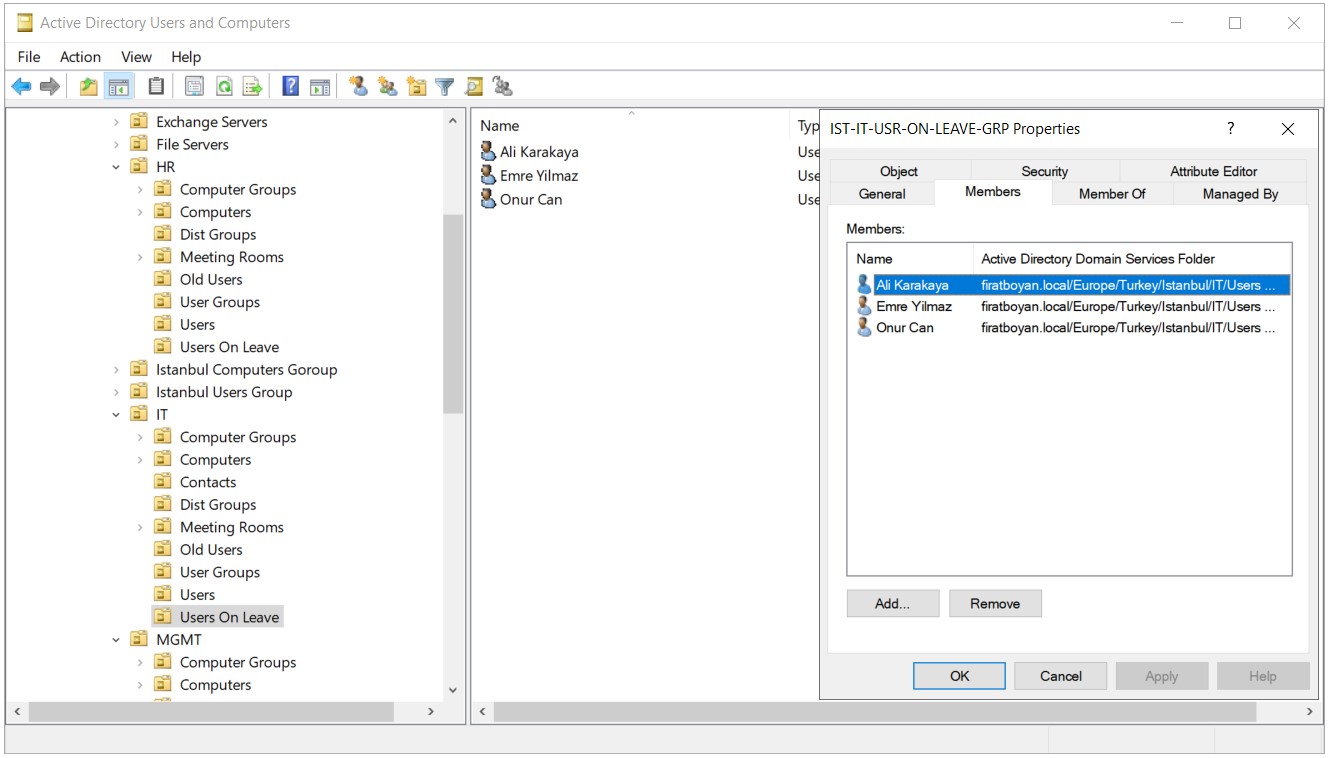The image size is (1329, 758).
Task: Click the Find objects magnifier icon
Action: 474,87
